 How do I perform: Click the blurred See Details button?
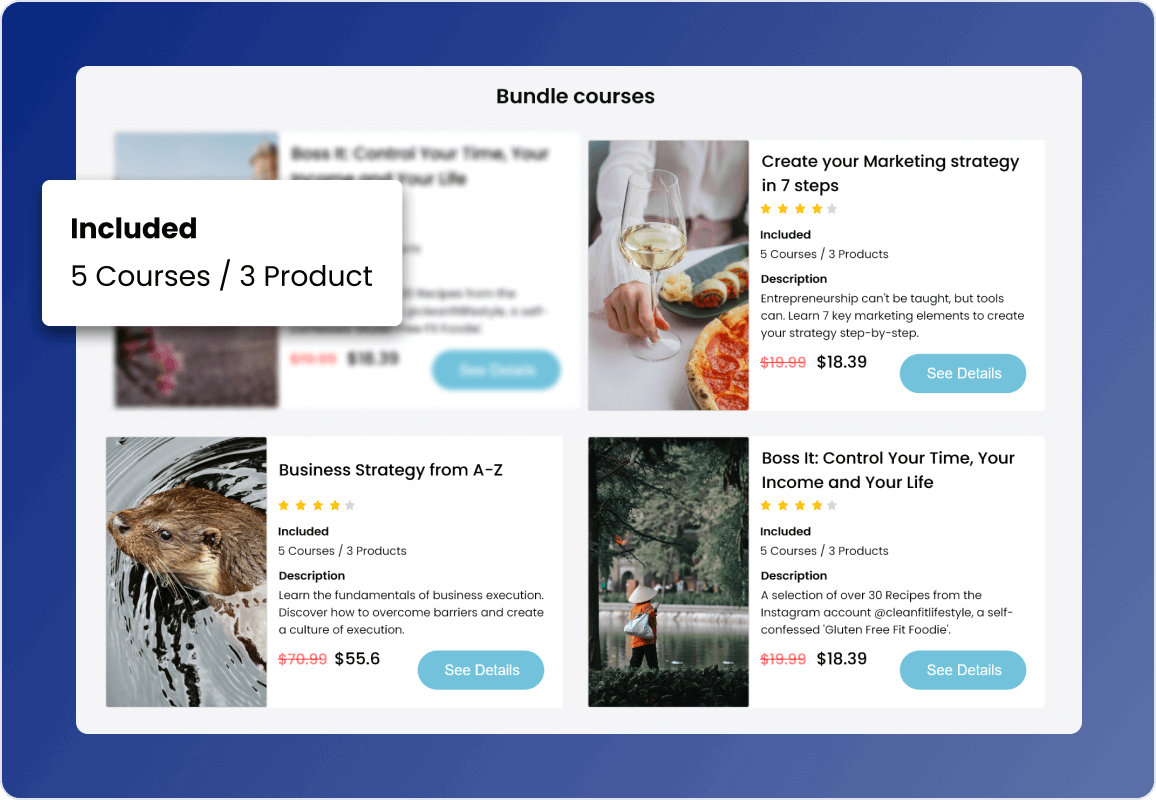[x=496, y=369]
